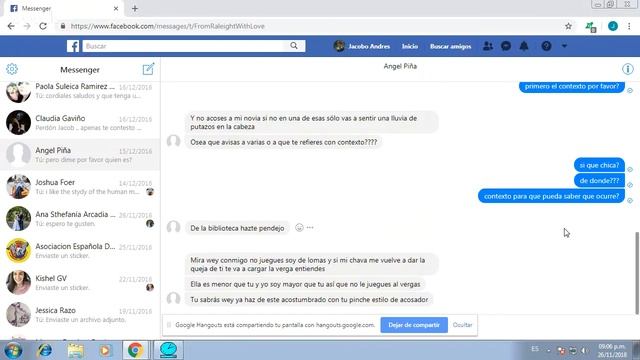This screenshot has height=360, width=640.
Task: Open Messenger settings gear icon
Action: point(12,69)
